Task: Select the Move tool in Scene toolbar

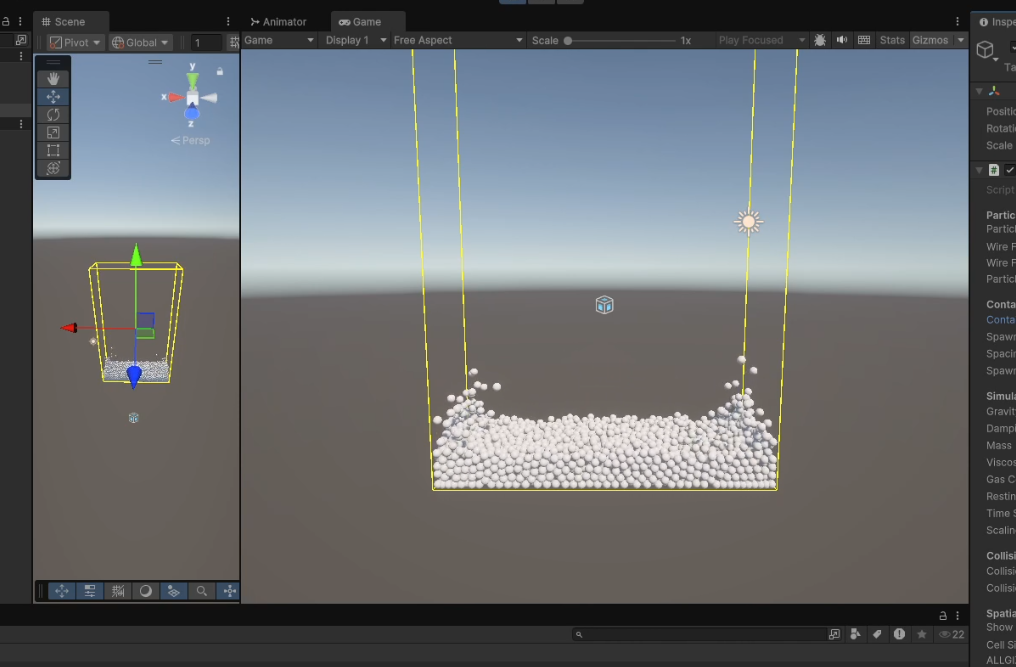Action: 53,97
